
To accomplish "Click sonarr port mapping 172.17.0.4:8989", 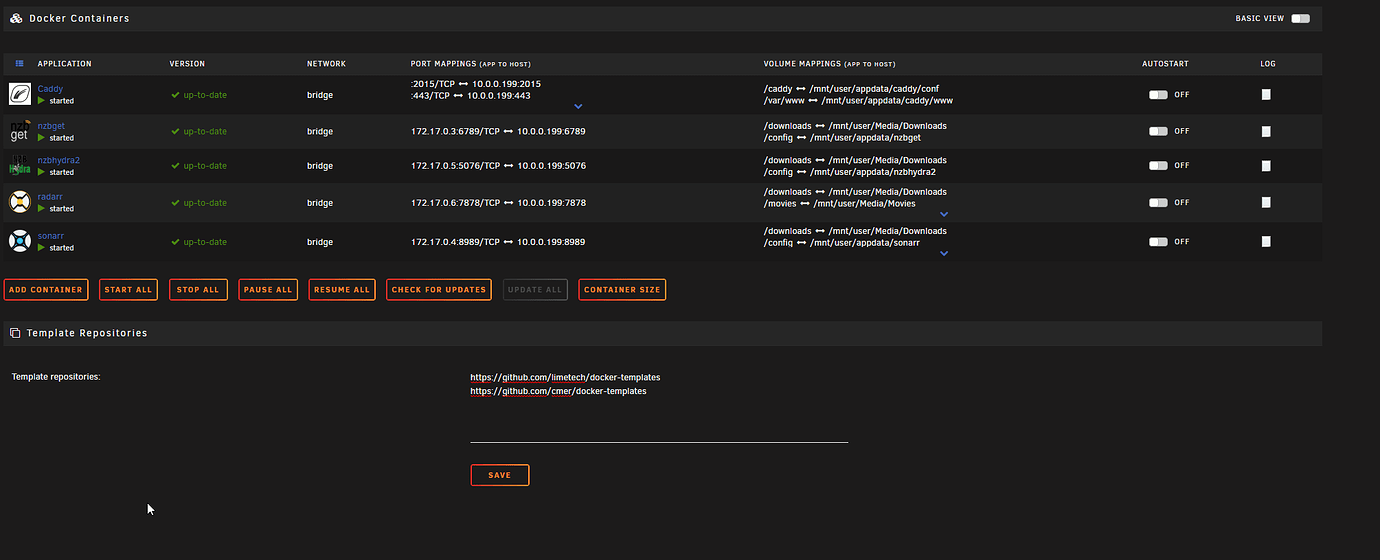I will tap(498, 242).
